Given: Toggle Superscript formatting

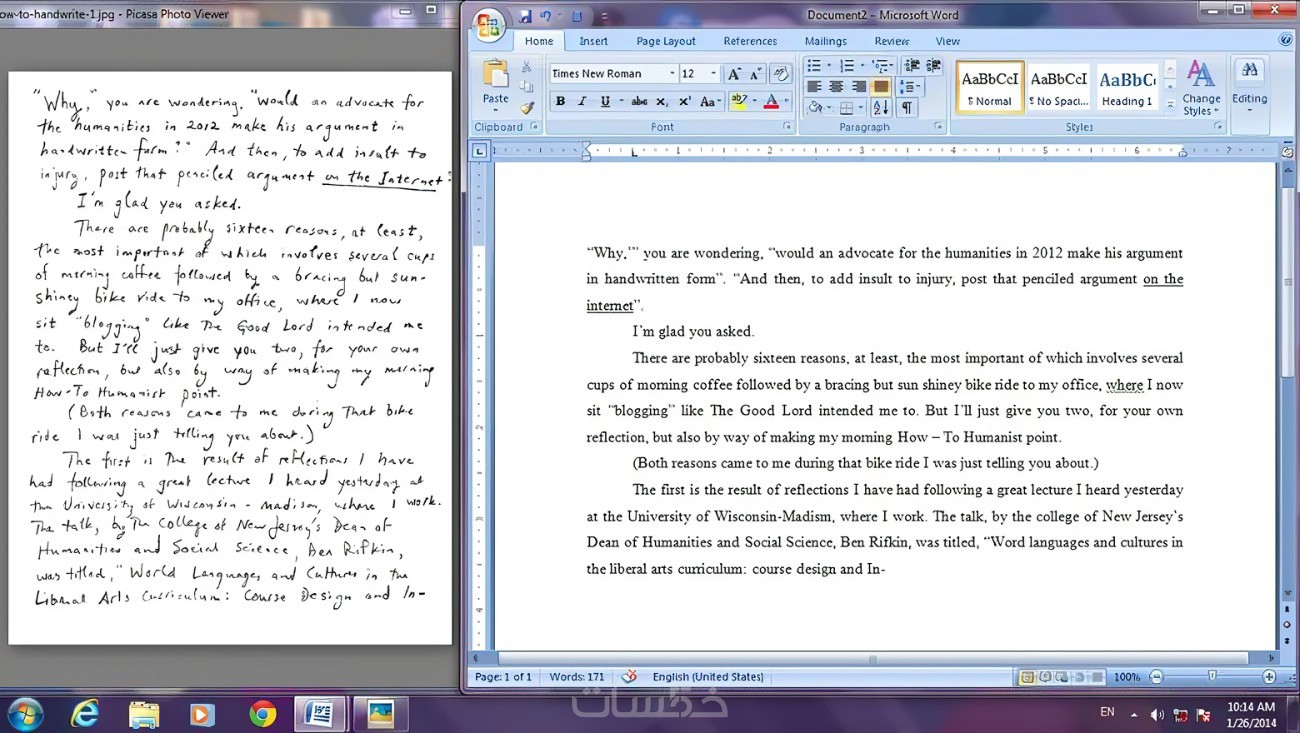Looking at the screenshot, I should click(685, 101).
